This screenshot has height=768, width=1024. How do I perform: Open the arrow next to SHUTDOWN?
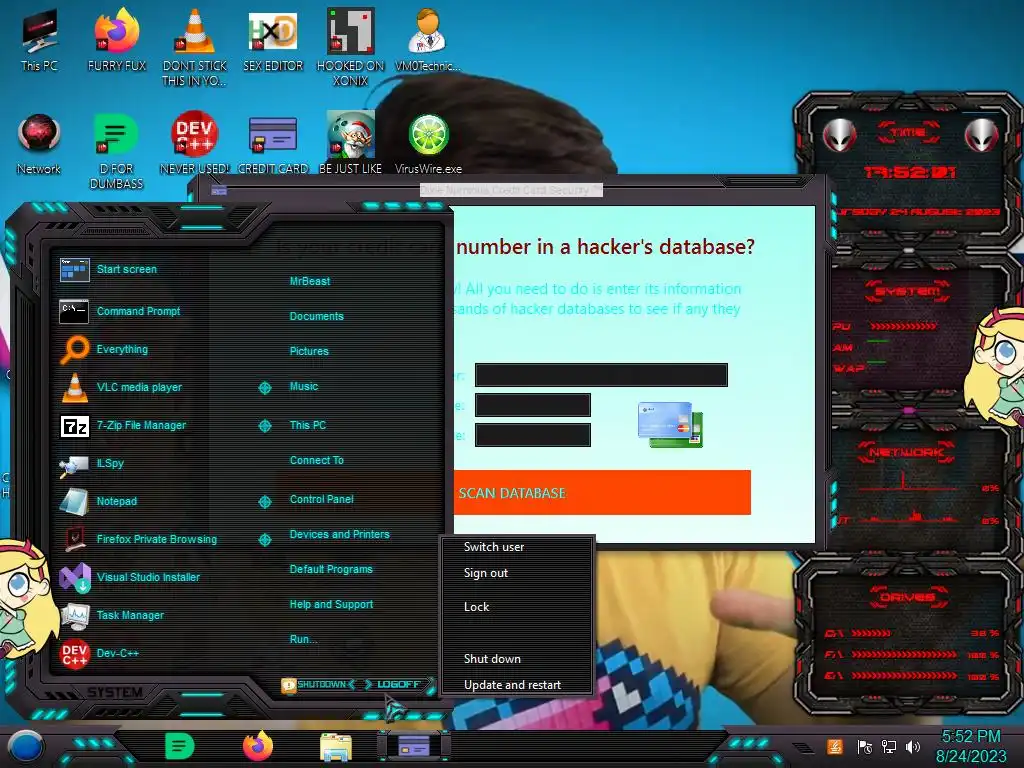[352, 684]
